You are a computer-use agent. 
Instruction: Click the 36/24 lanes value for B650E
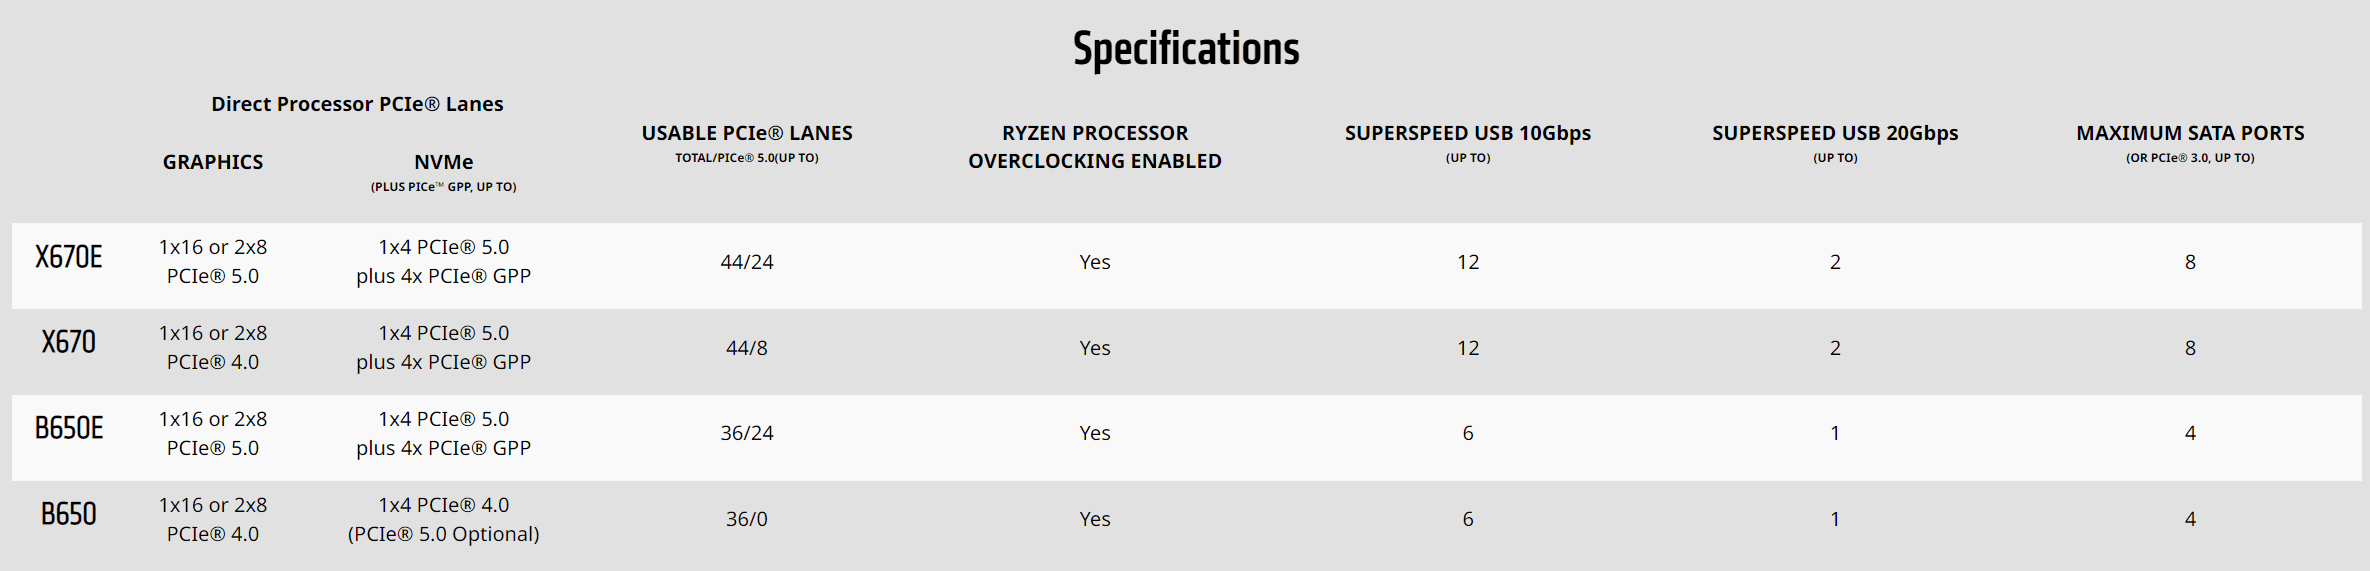[747, 433]
